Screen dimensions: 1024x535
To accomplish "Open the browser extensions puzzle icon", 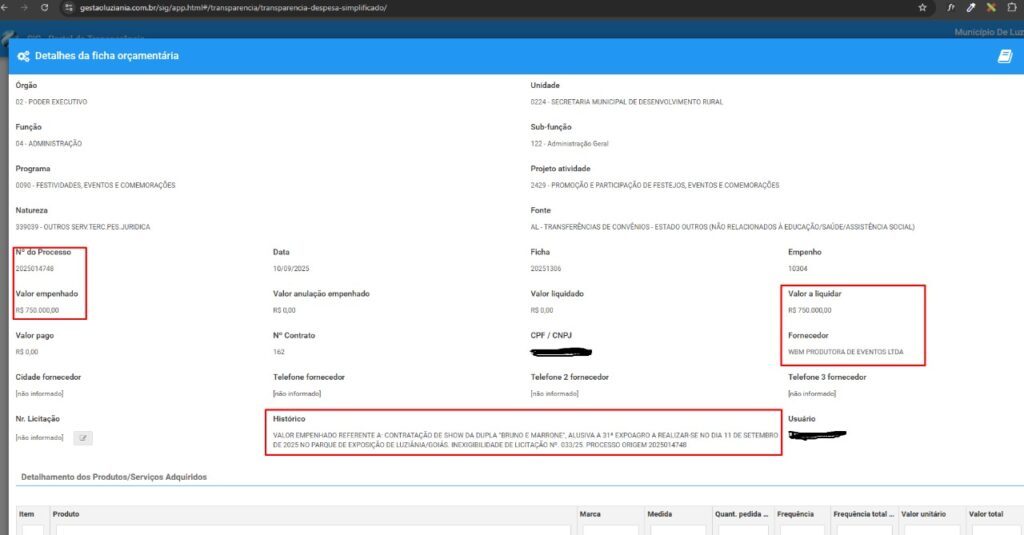I will click(1012, 7).
